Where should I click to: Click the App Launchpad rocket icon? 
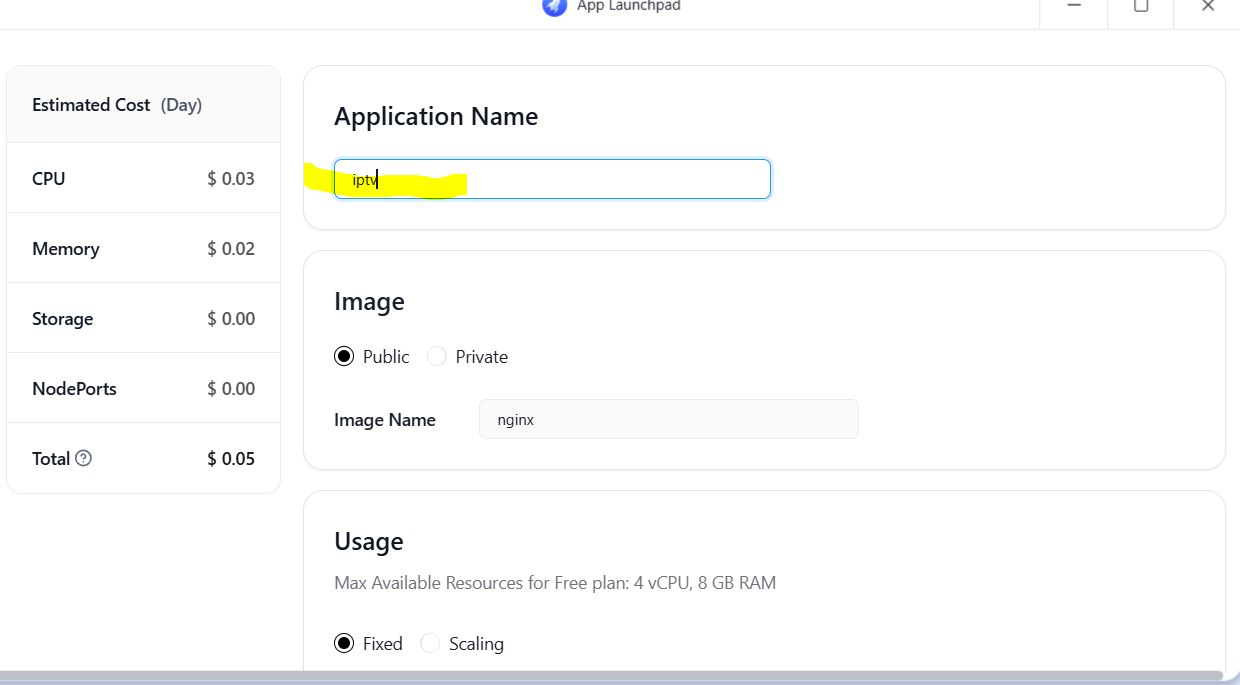554,6
